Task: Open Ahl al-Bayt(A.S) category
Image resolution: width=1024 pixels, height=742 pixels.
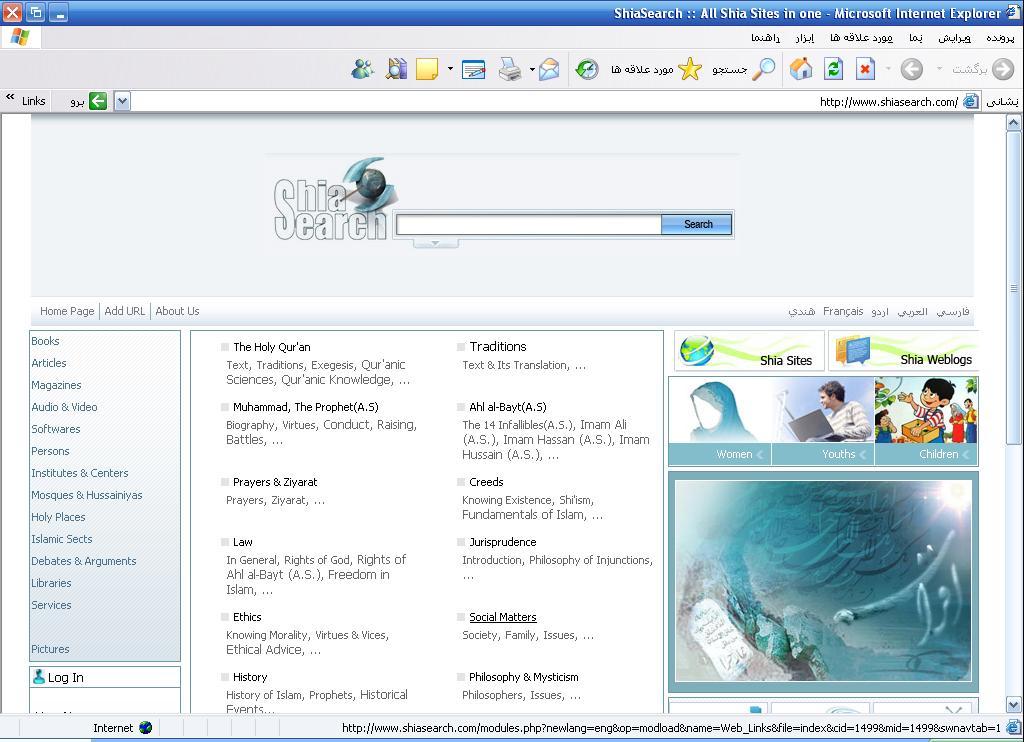Action: (x=507, y=407)
